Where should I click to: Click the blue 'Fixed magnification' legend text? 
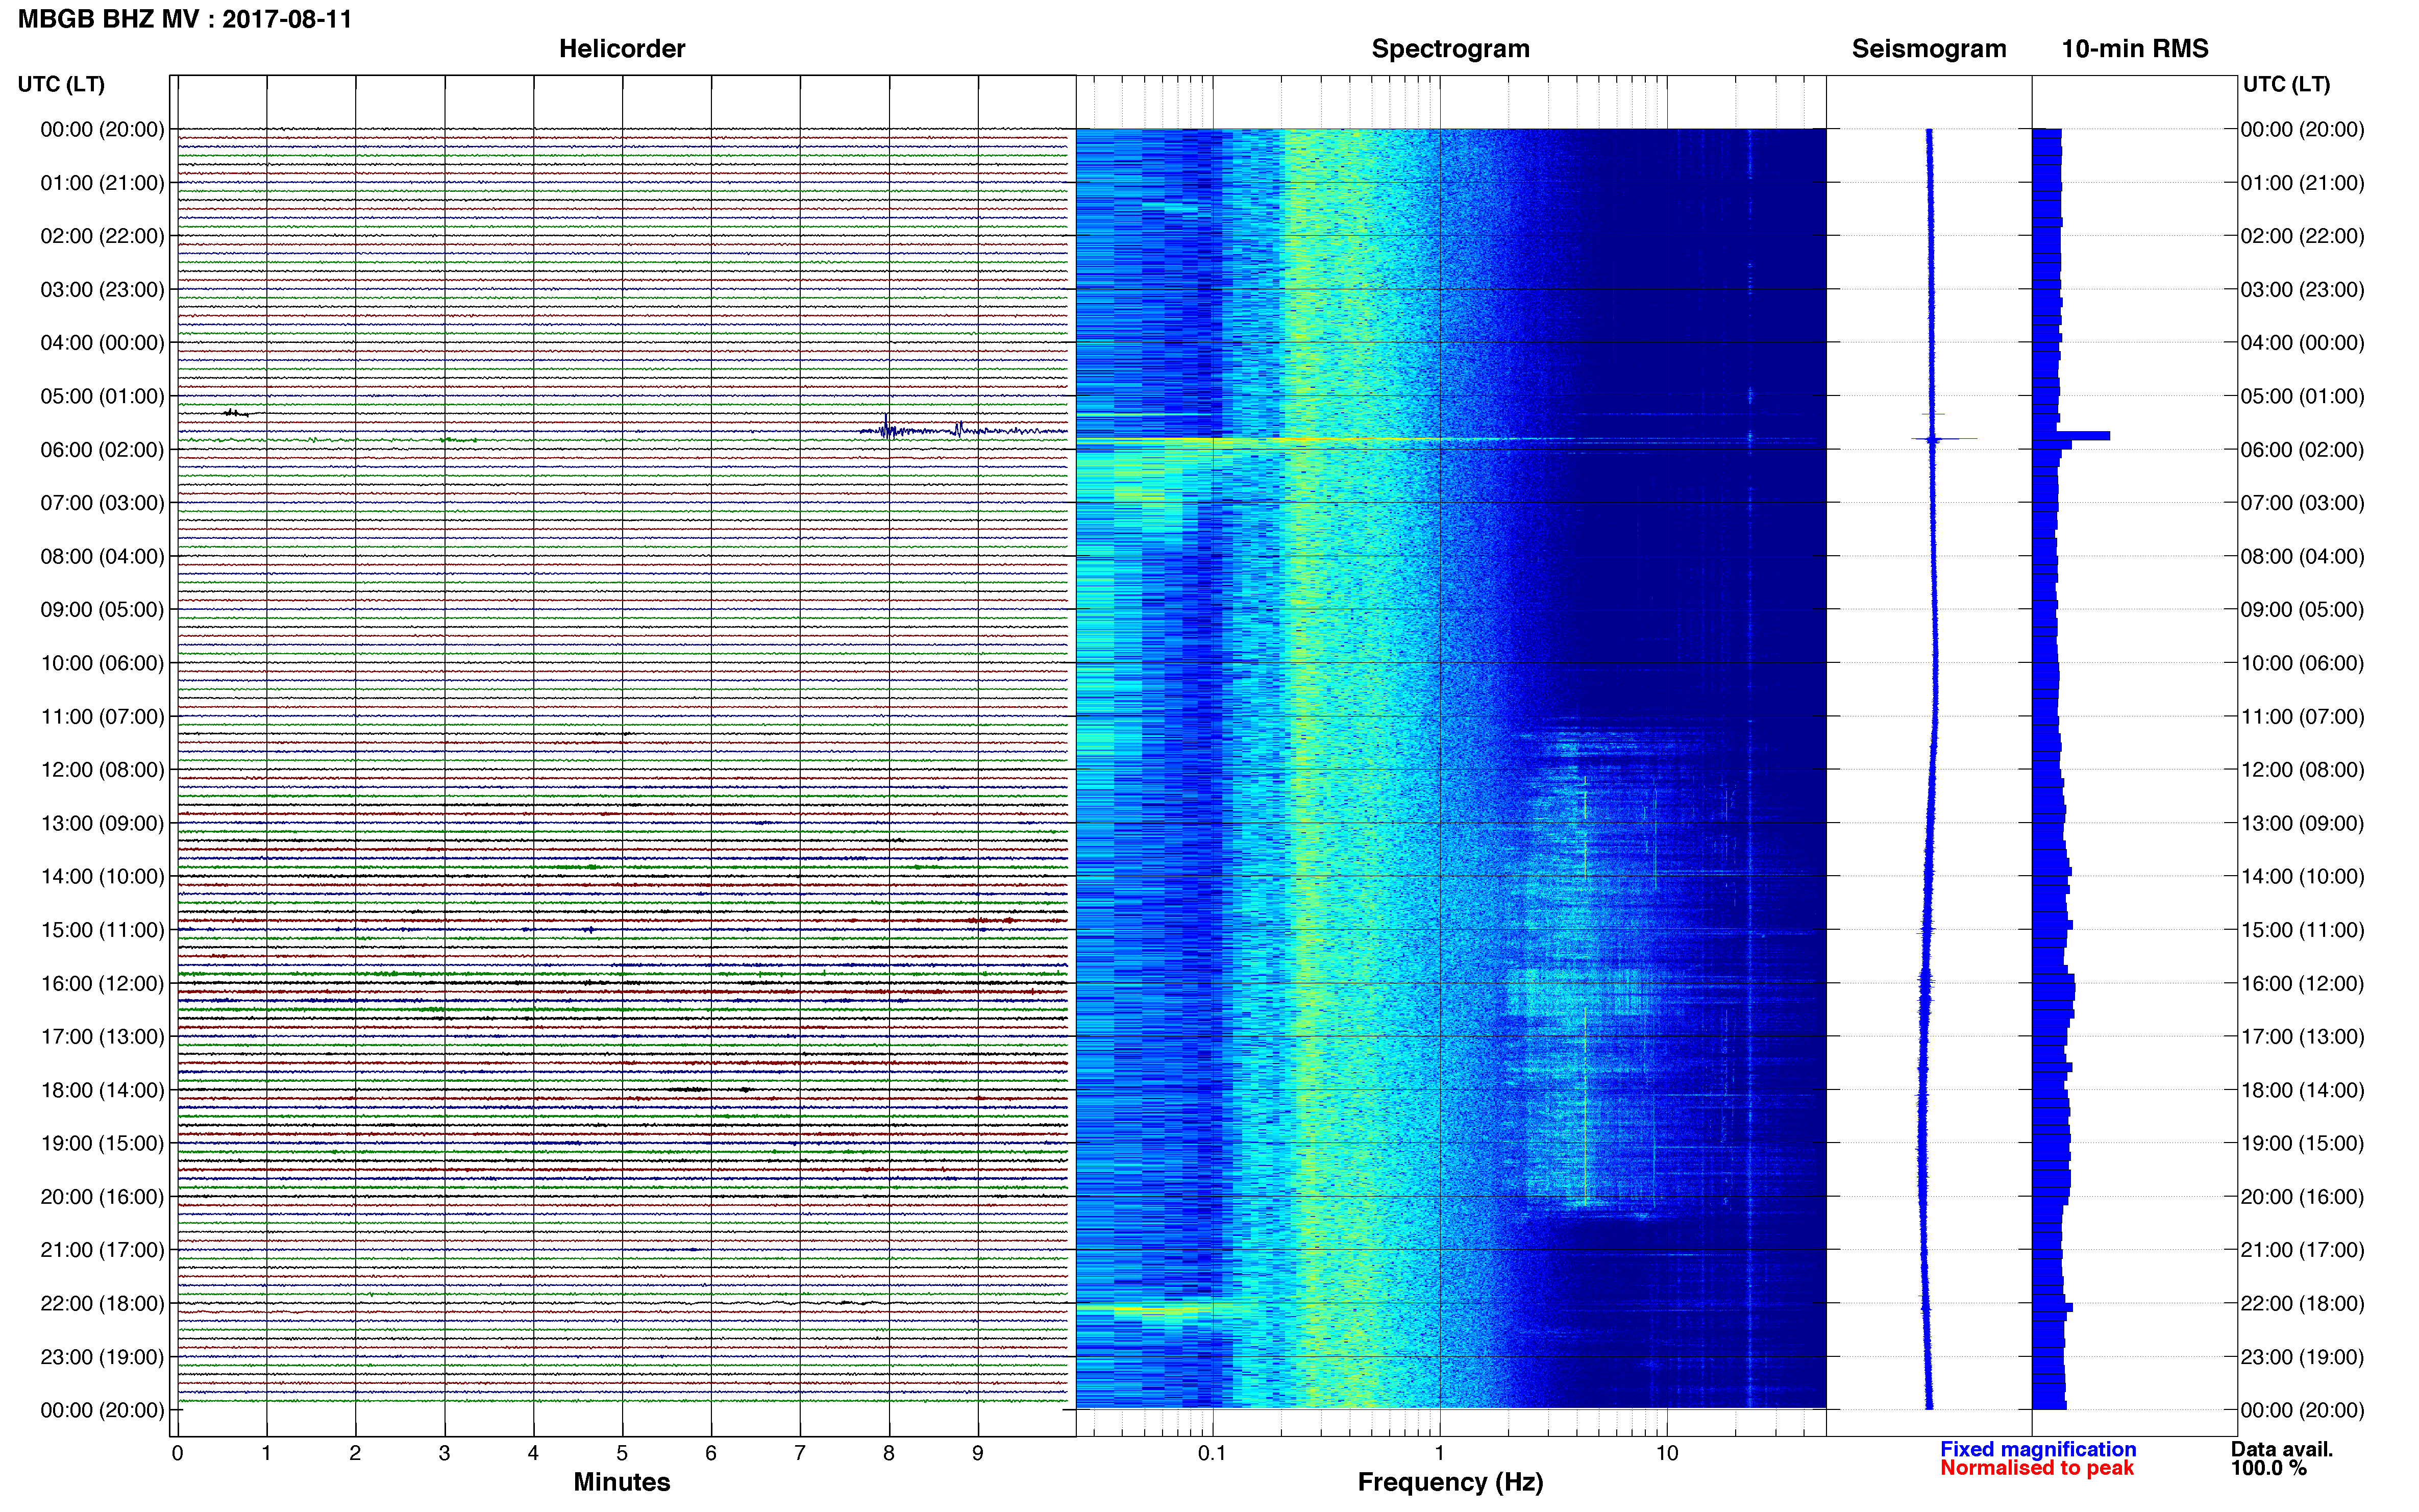click(2038, 1449)
